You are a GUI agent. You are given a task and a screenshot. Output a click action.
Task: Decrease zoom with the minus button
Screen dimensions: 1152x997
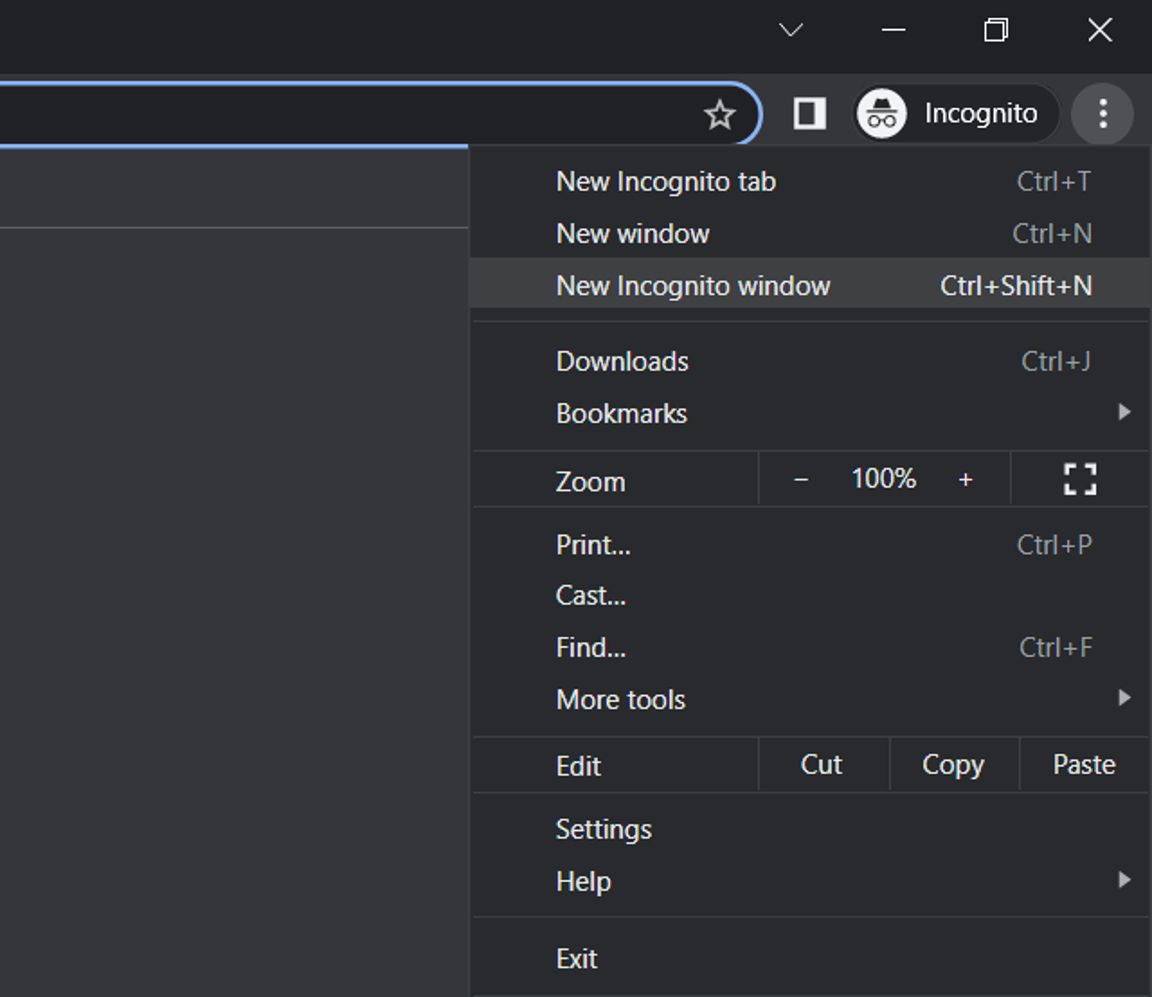(800, 480)
